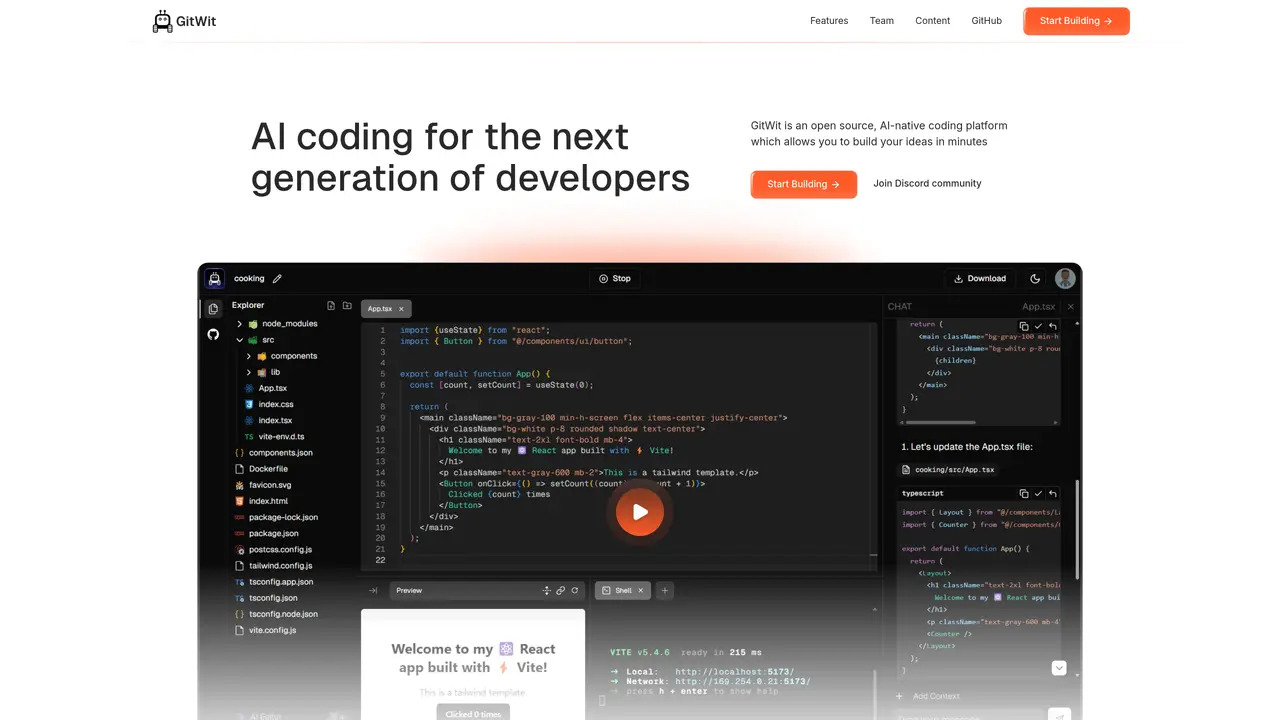Select the Explorer files icon in sidebar
1280x720 pixels.
(x=213, y=309)
